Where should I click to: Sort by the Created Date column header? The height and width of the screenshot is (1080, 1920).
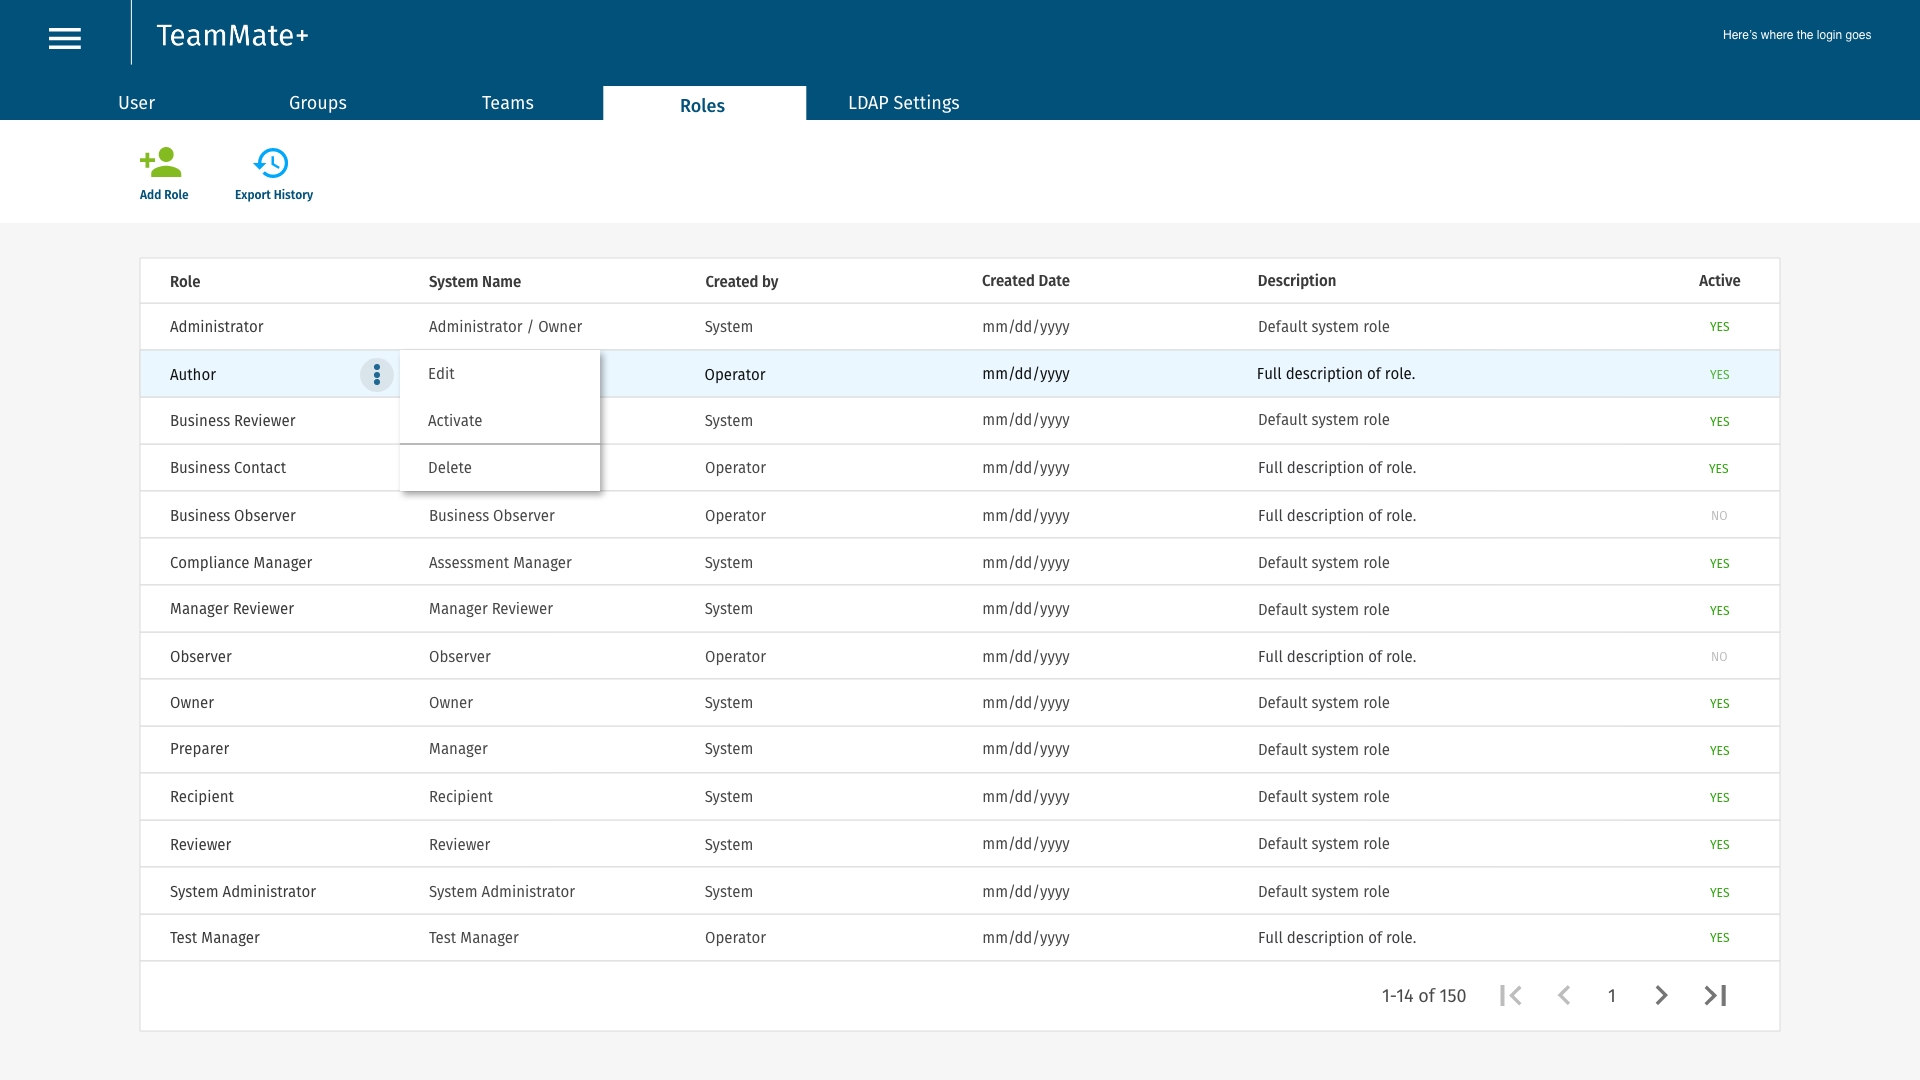[x=1025, y=281]
